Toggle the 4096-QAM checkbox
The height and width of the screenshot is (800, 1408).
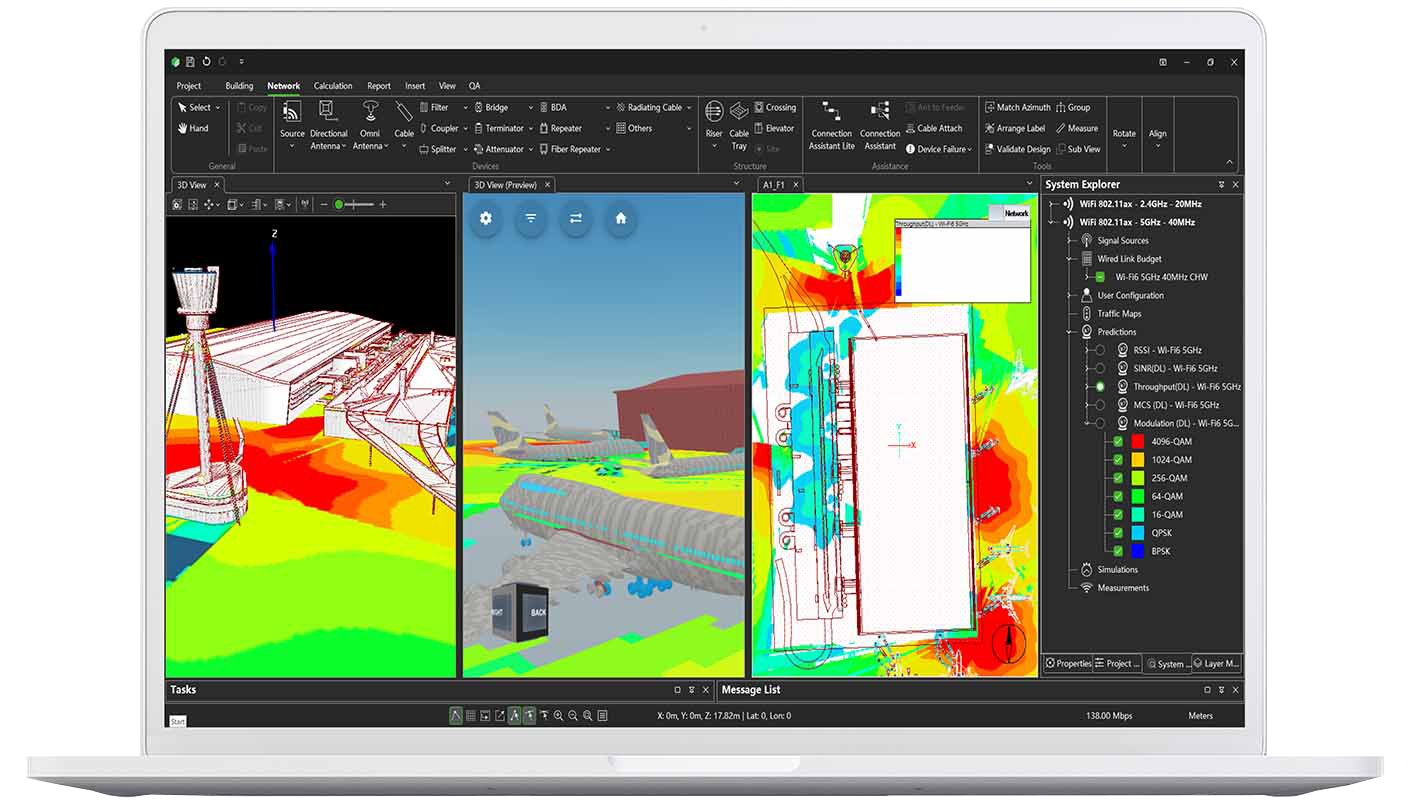pos(1118,441)
